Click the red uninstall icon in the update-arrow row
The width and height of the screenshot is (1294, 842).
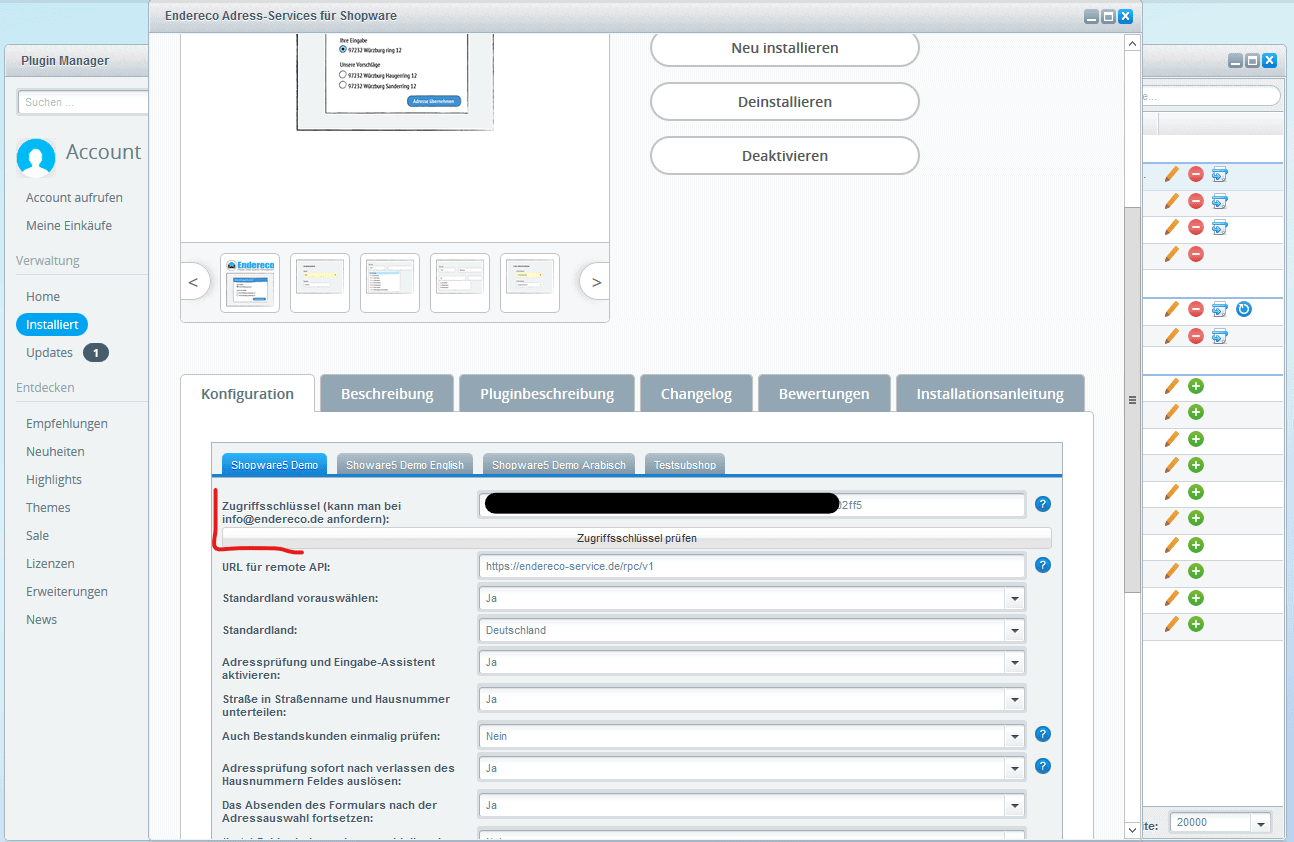[x=1196, y=309]
